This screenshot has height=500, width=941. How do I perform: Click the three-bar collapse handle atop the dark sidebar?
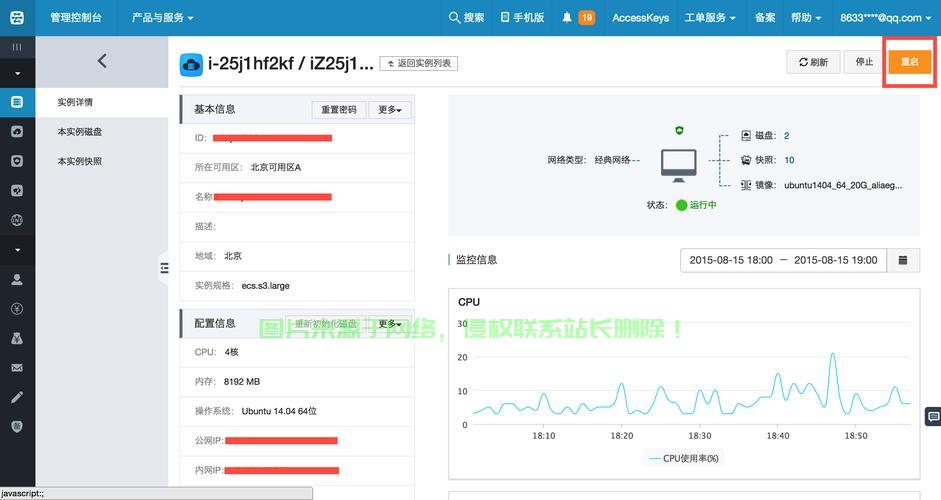[17, 47]
